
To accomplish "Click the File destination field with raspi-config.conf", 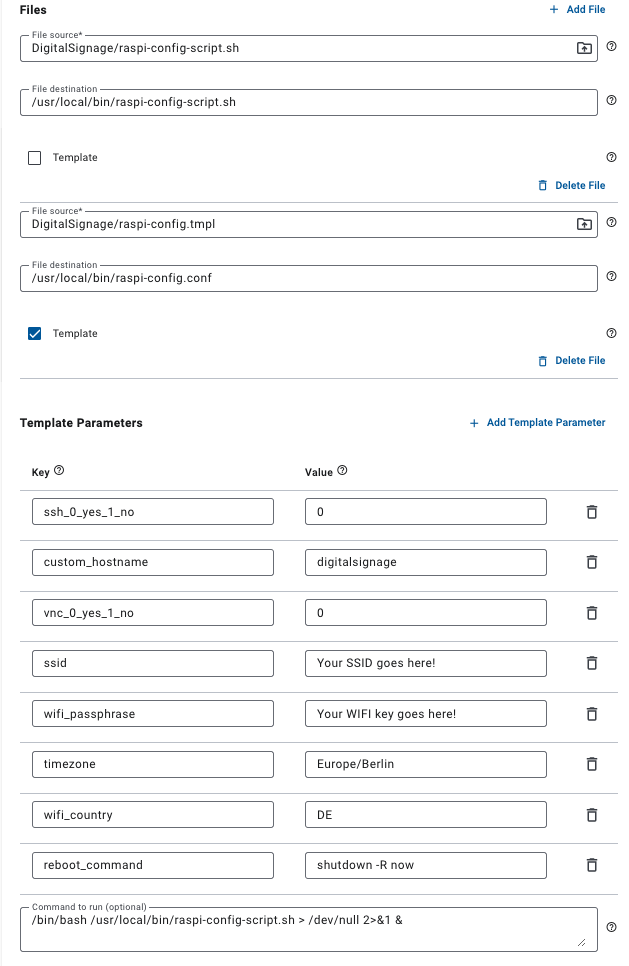I will pos(308,278).
